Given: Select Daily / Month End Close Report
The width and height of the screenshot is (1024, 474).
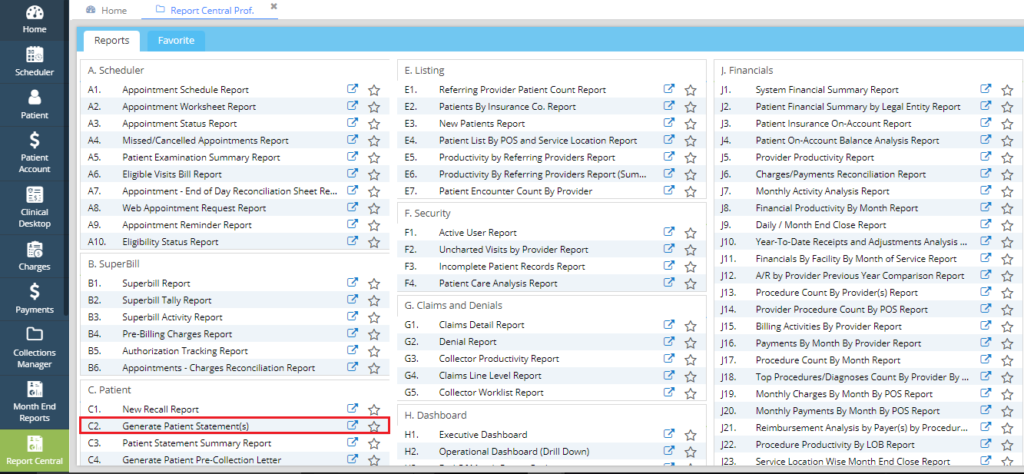Looking at the screenshot, I should pyautogui.click(x=823, y=225).
